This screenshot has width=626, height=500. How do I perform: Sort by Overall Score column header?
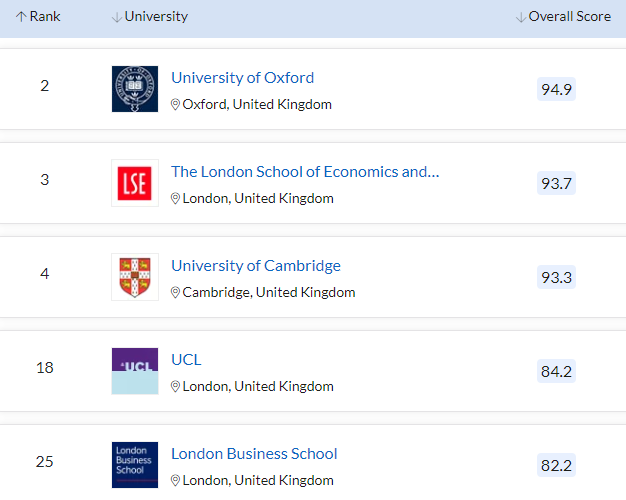563,17
